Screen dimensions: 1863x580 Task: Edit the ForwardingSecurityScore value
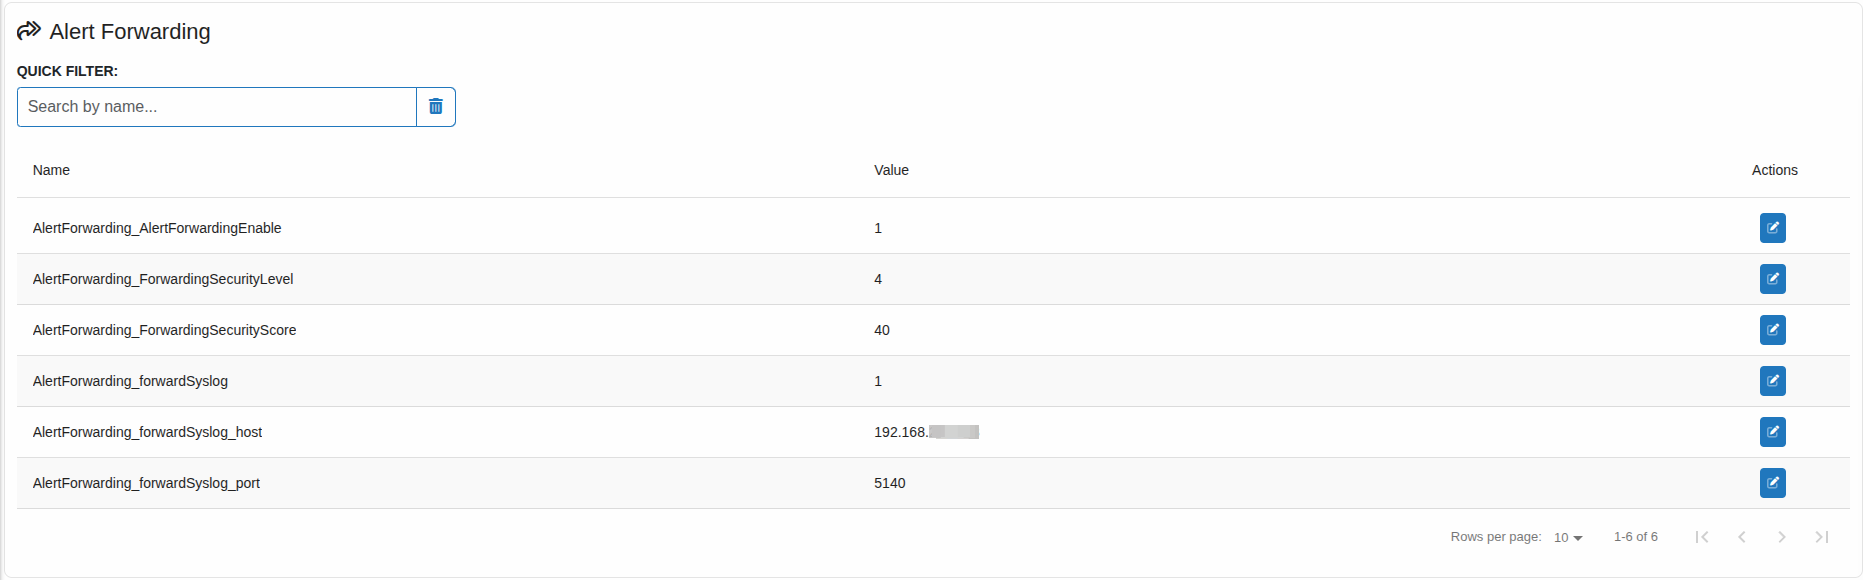click(1772, 330)
